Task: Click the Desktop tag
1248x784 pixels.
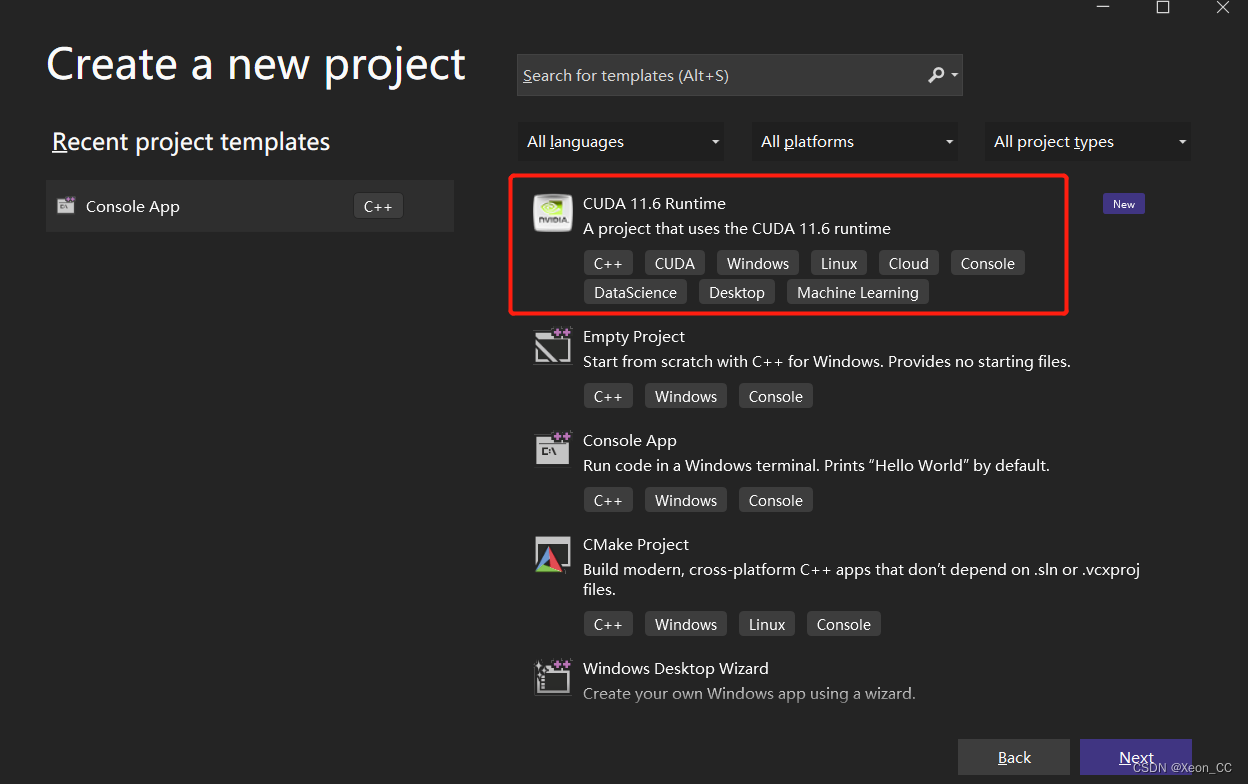Action: pos(737,292)
